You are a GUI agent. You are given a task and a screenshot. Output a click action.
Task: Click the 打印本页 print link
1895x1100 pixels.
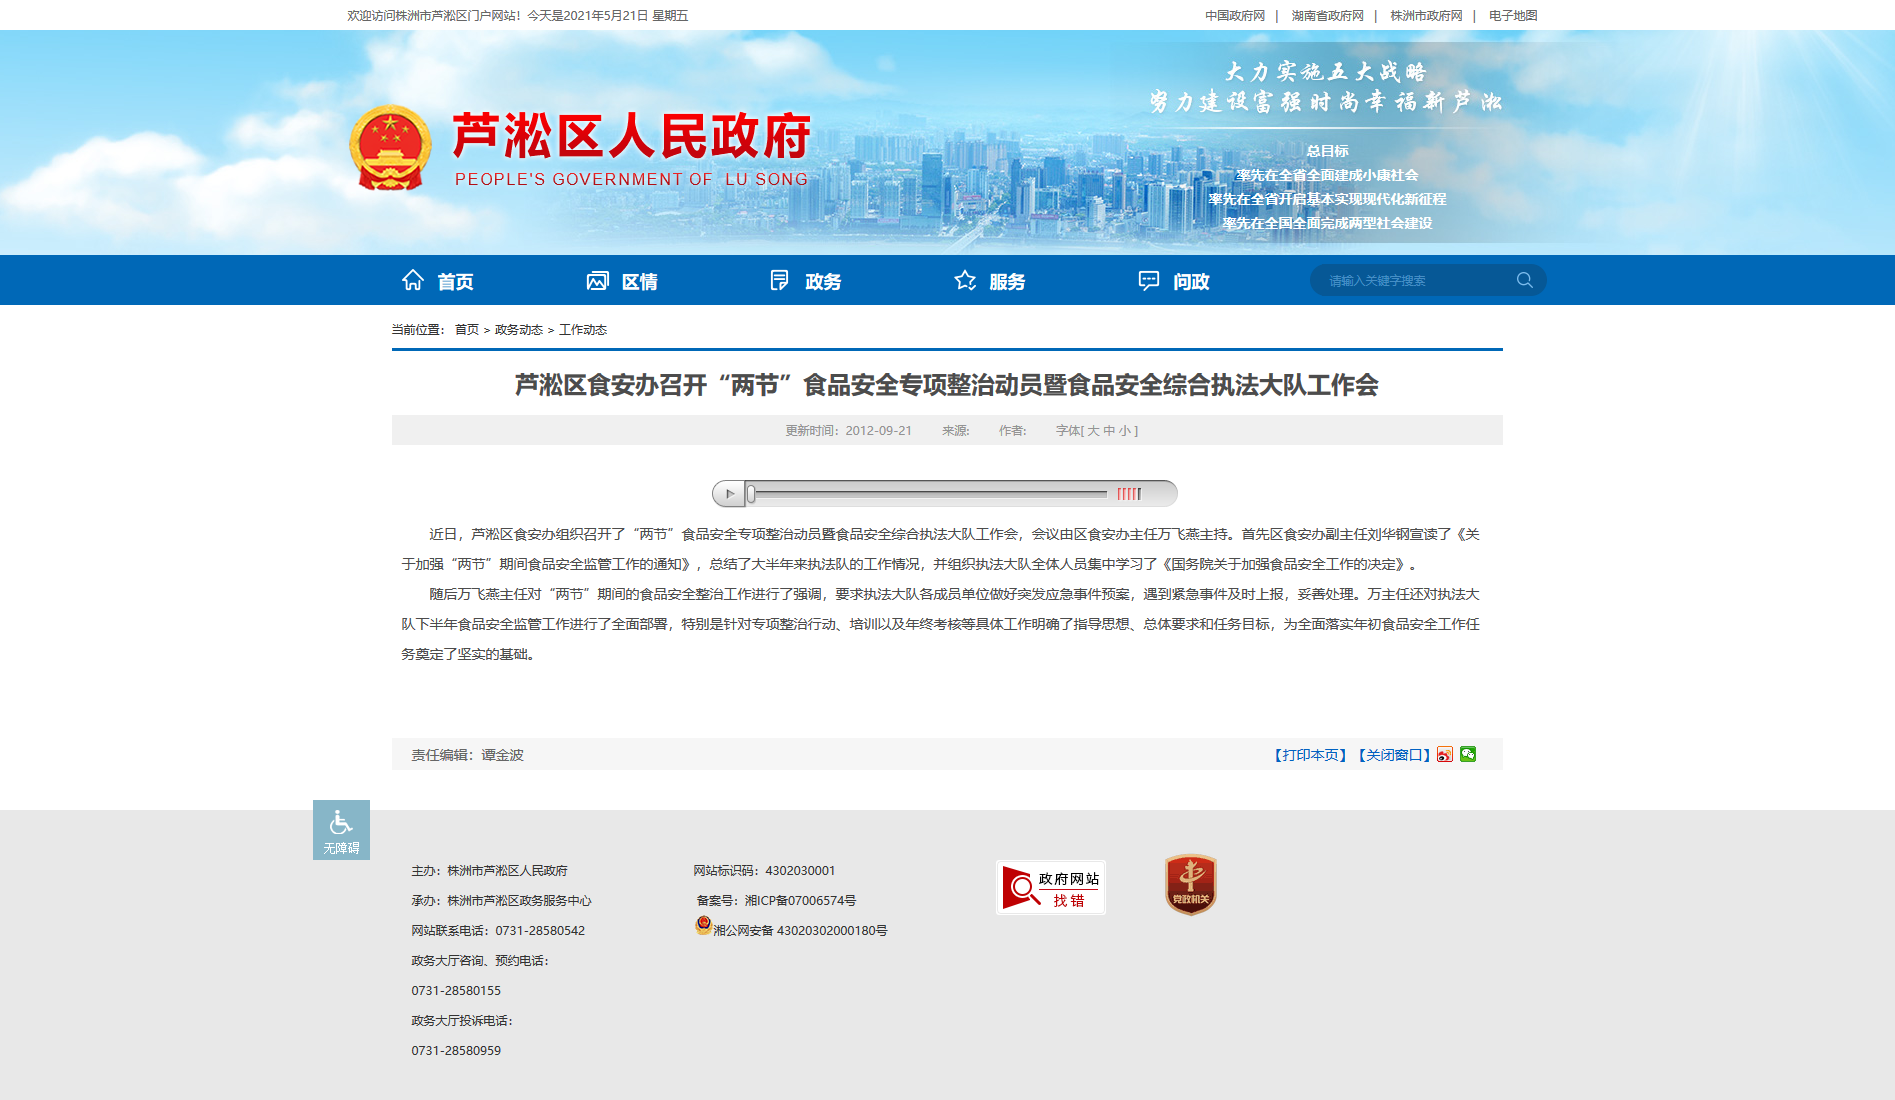(x=1311, y=755)
